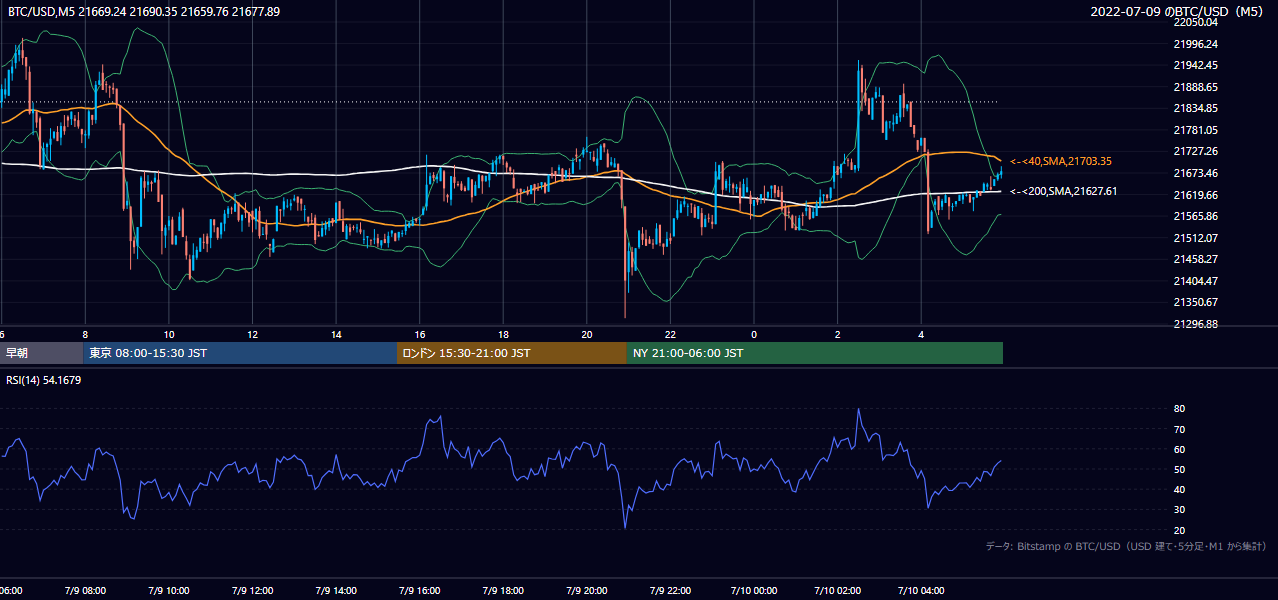Viewport: 1278px width, 600px height.
Task: Click price axis value 21727.26
Action: point(1195,151)
